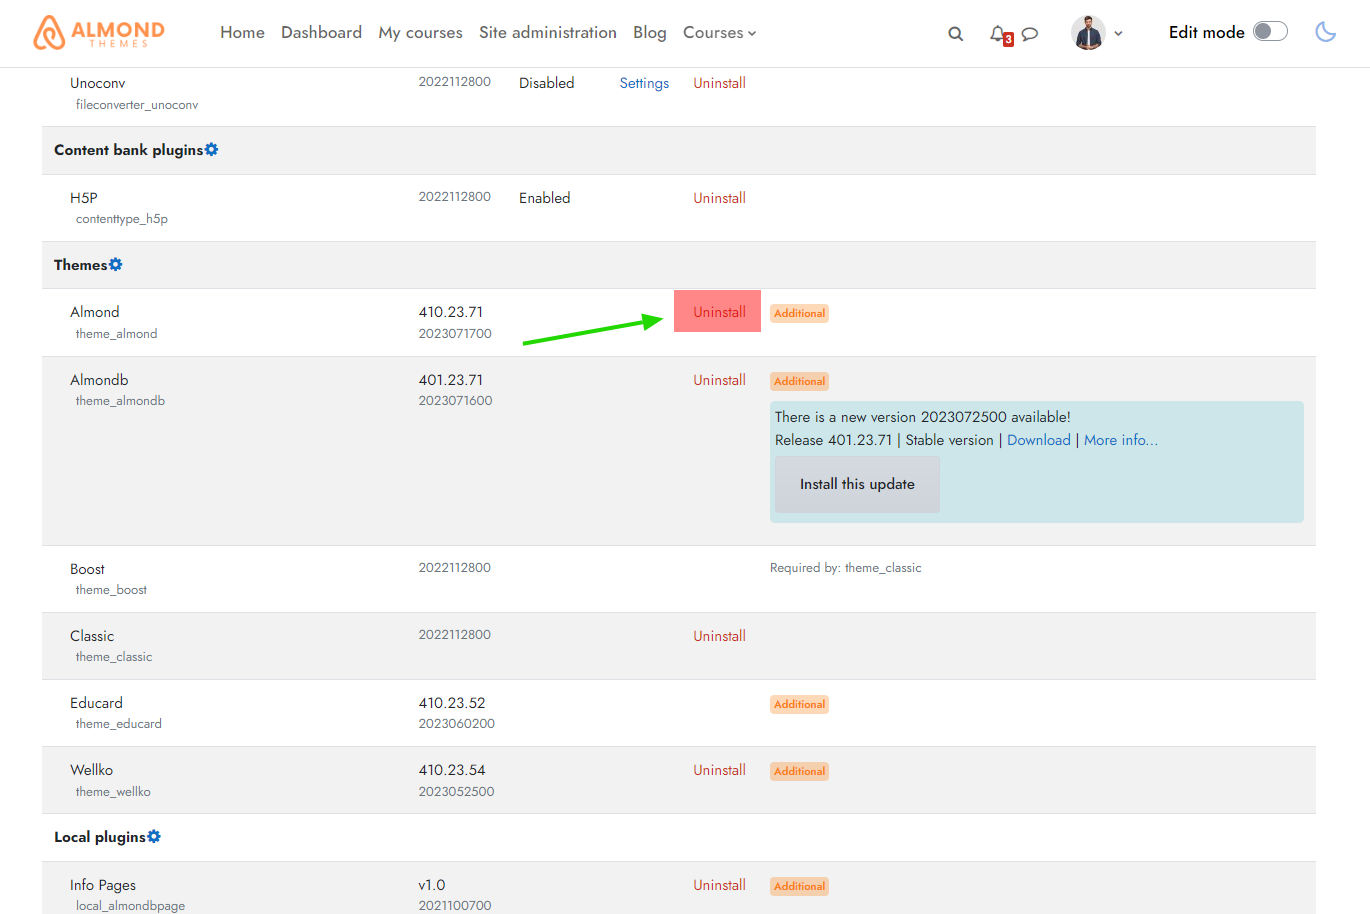
Task: Open notifications via the bell icon
Action: [x=996, y=33]
